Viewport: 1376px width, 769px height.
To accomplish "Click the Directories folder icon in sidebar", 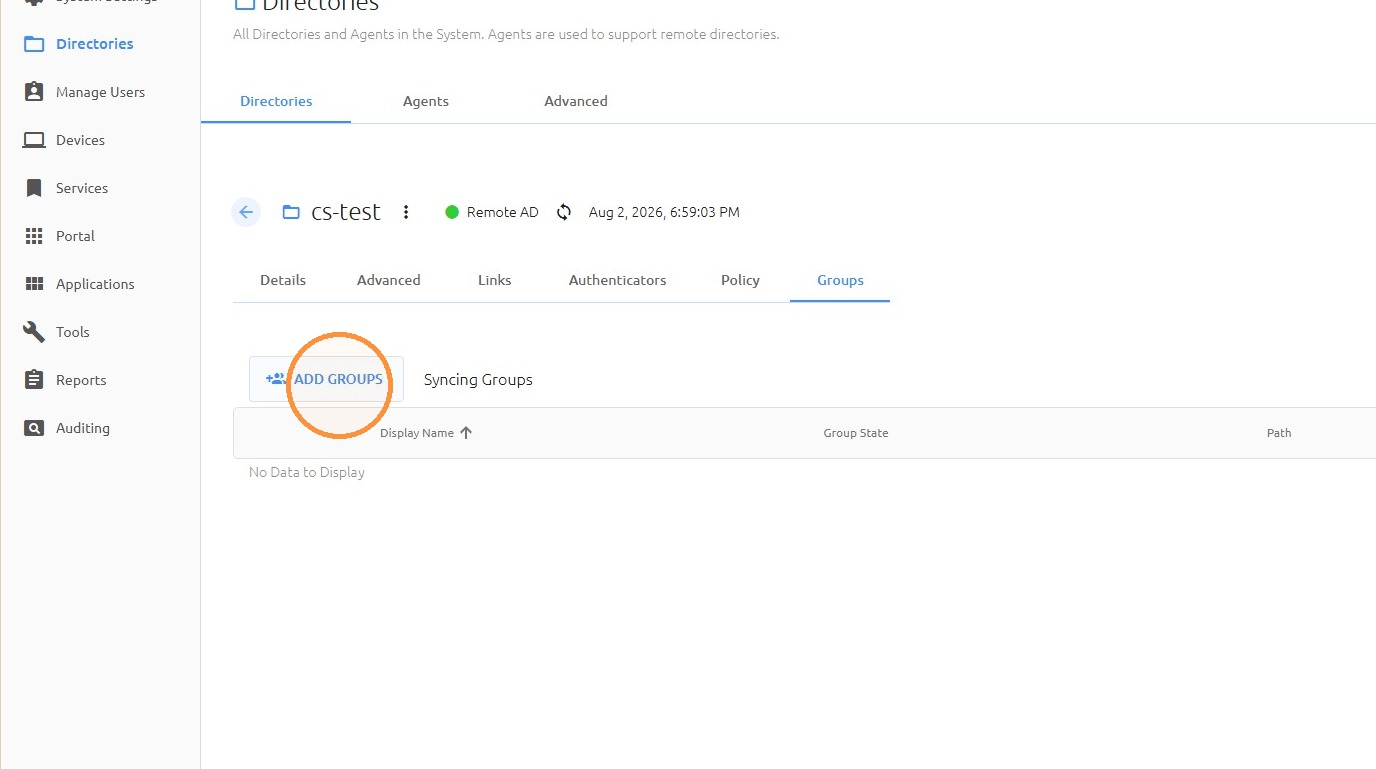I will point(34,44).
